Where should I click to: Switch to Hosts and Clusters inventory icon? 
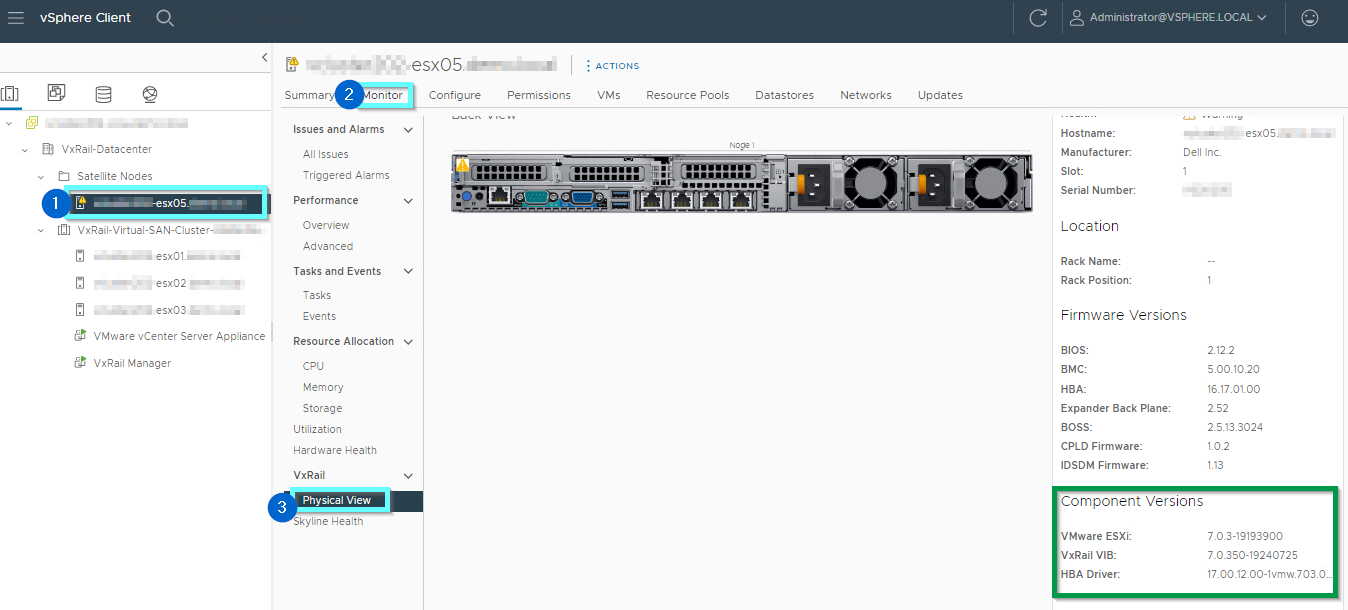click(10, 94)
